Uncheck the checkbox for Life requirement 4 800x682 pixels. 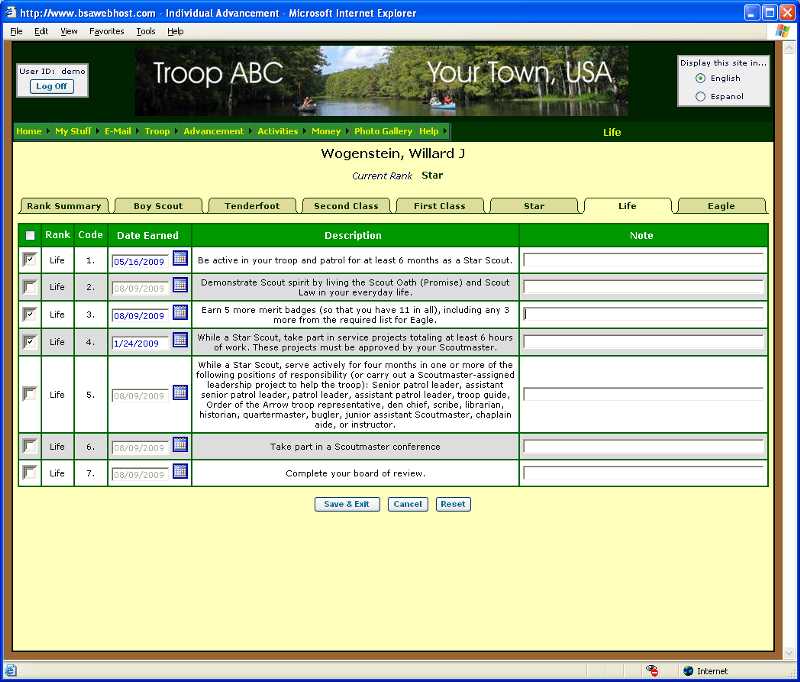tap(30, 342)
